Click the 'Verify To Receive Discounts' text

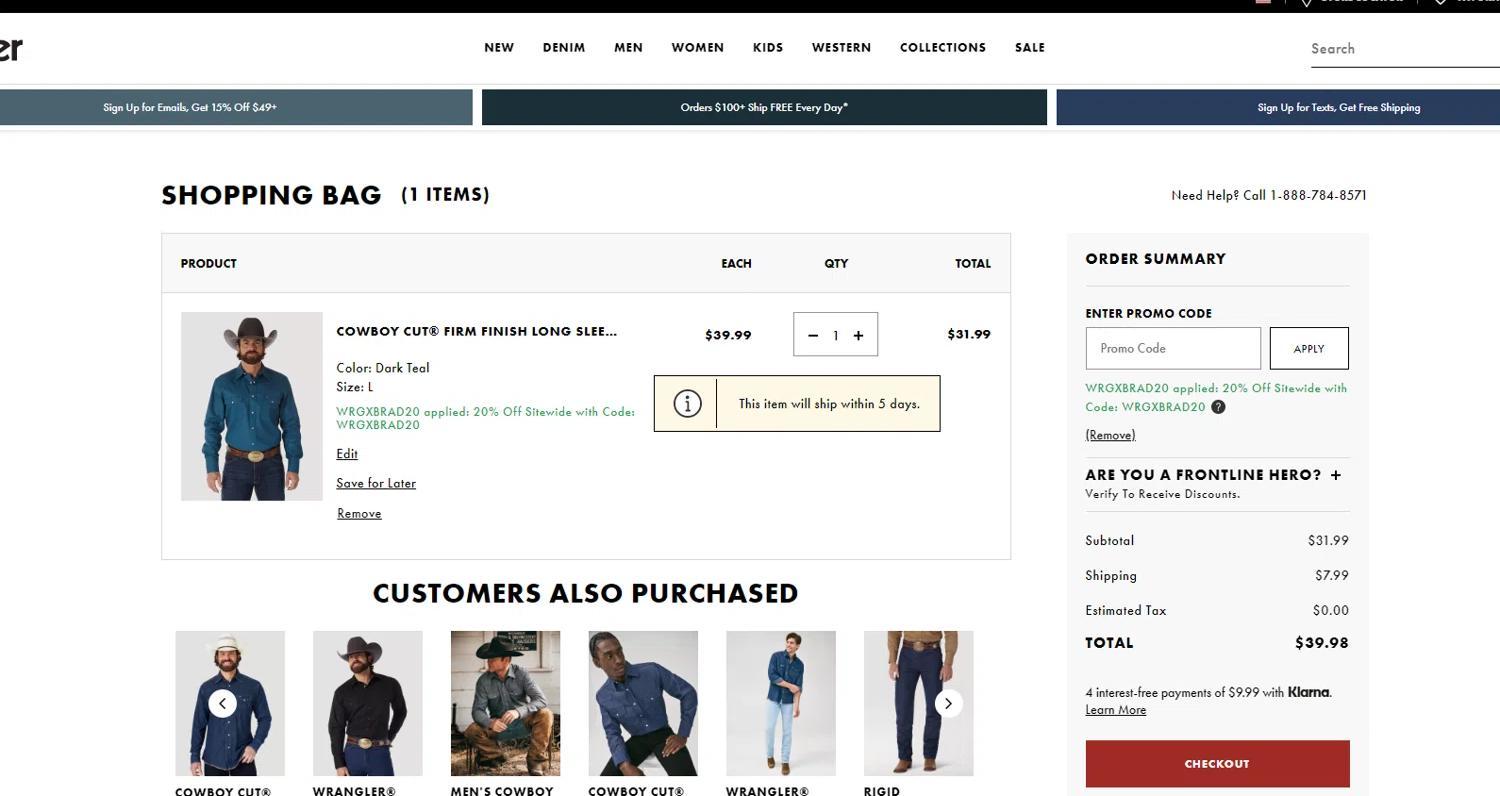(1162, 494)
